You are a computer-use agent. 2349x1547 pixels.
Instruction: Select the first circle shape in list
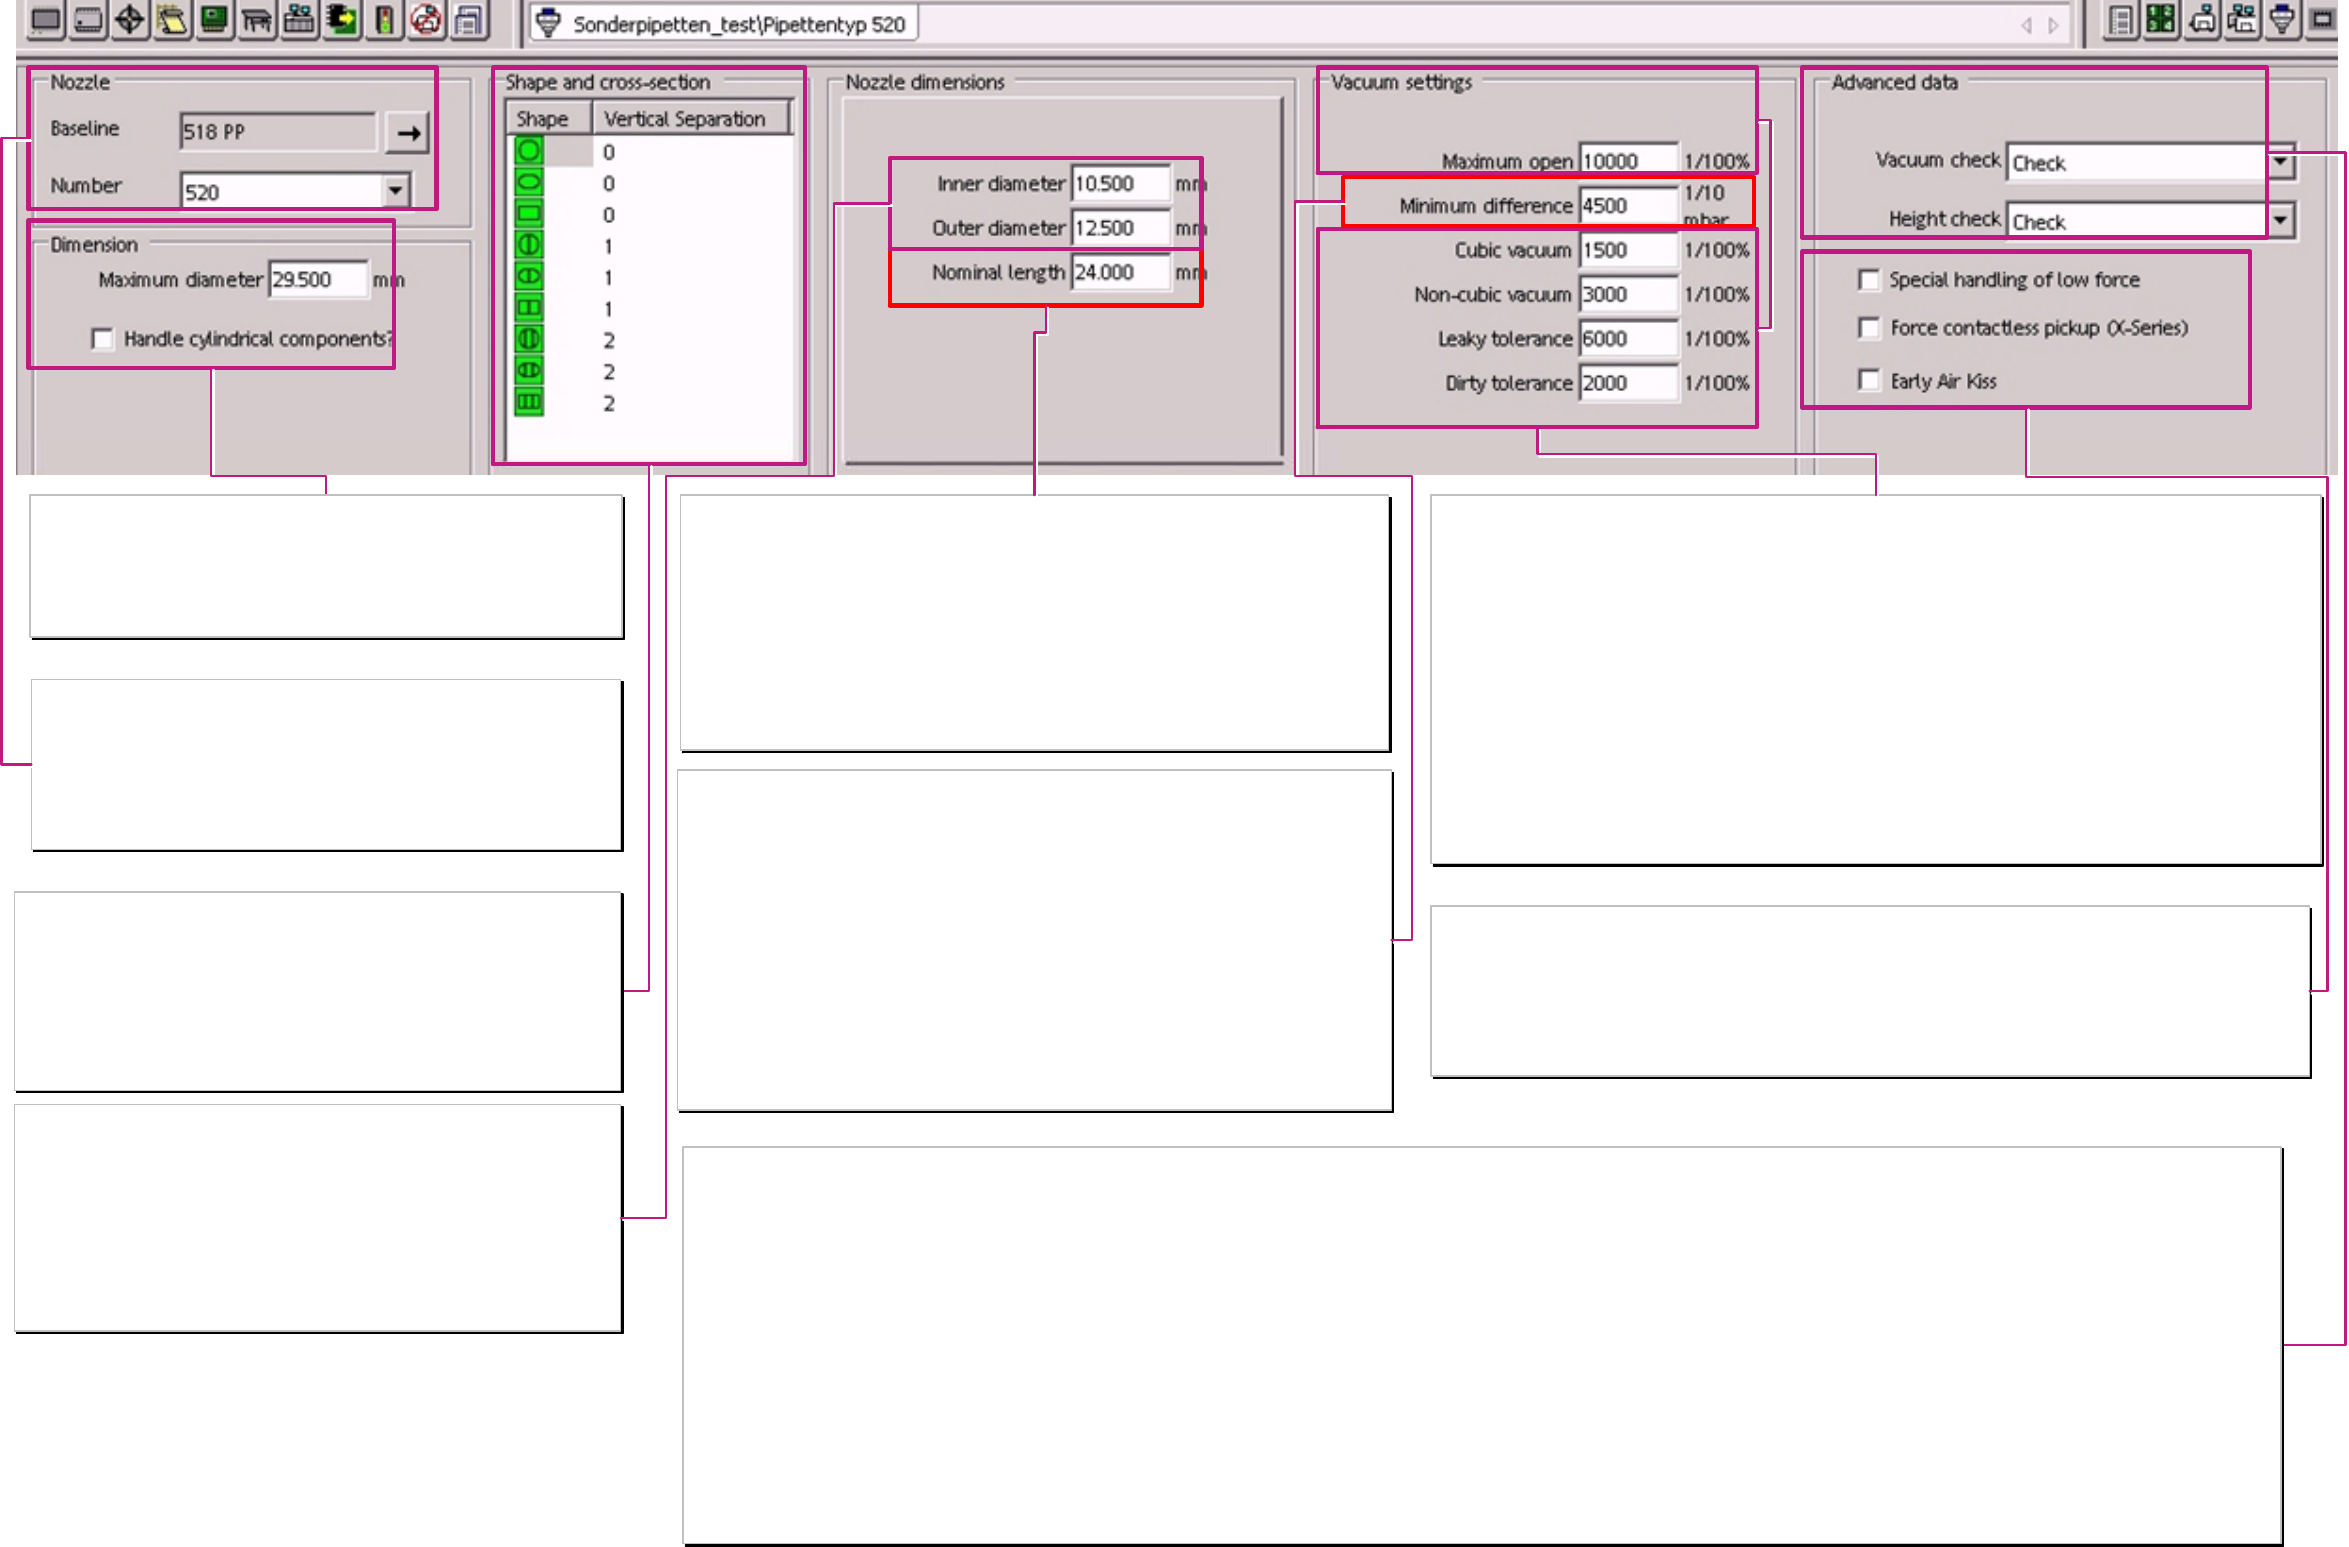pos(529,151)
